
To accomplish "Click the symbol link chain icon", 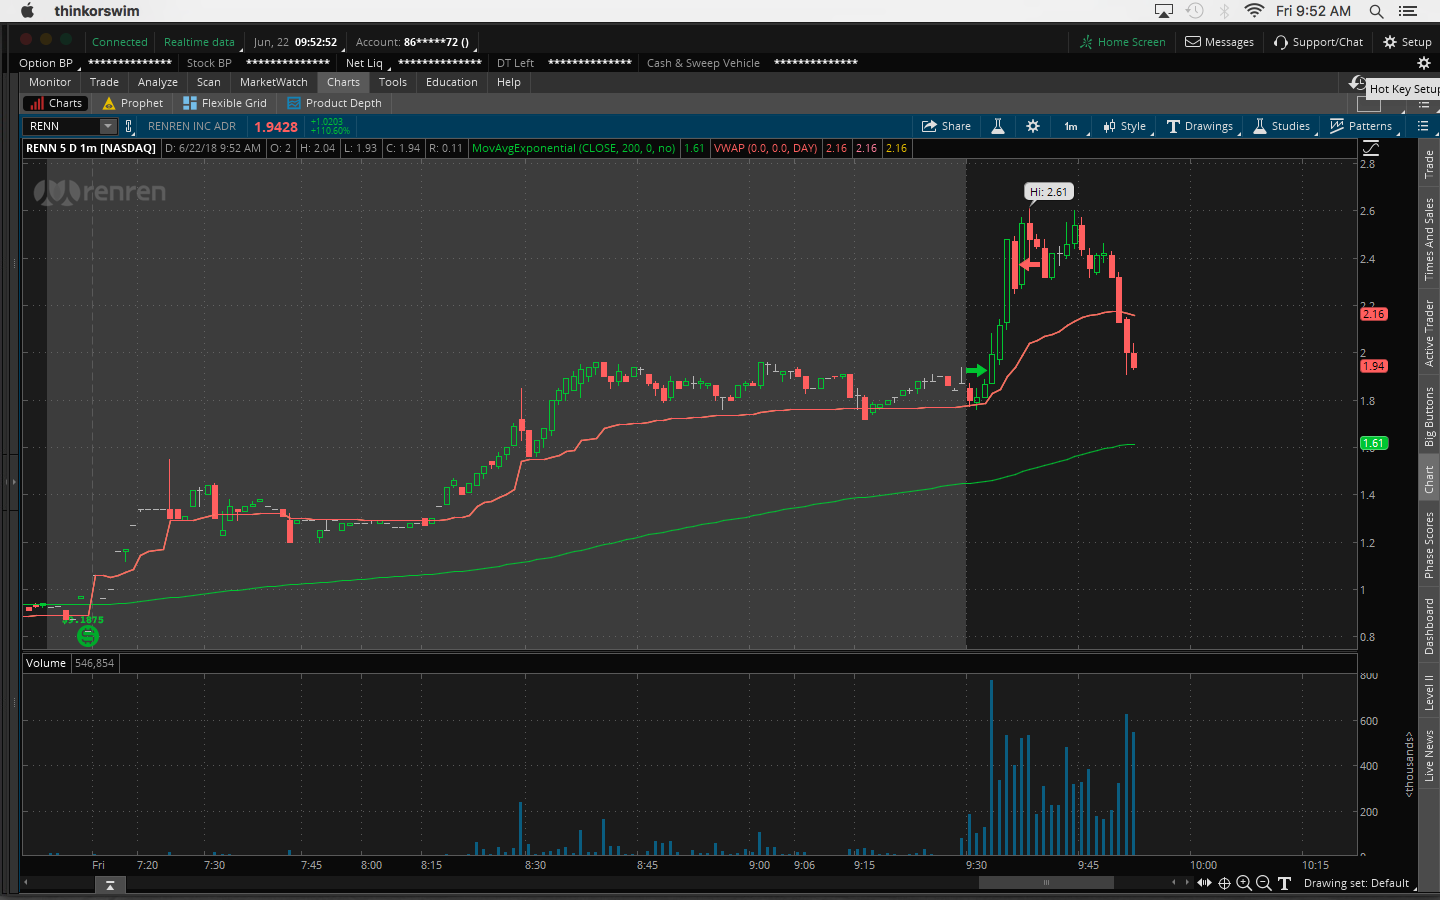I will [129, 126].
